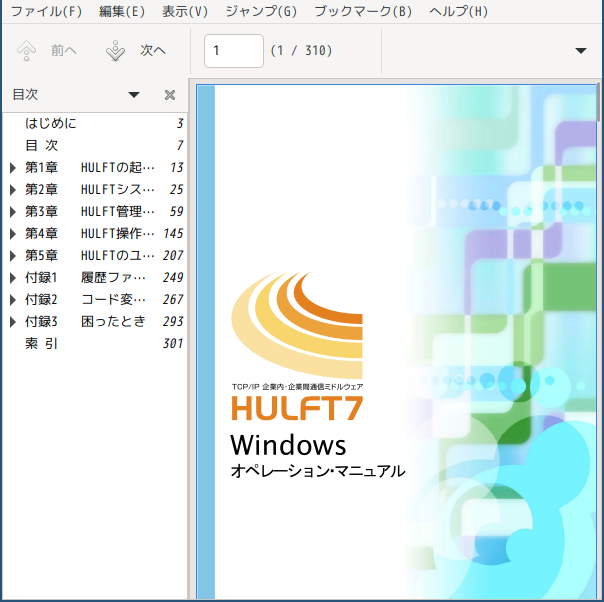604x602 pixels.
Task: Click the previous page up-arrow icon
Action: [x=26, y=50]
